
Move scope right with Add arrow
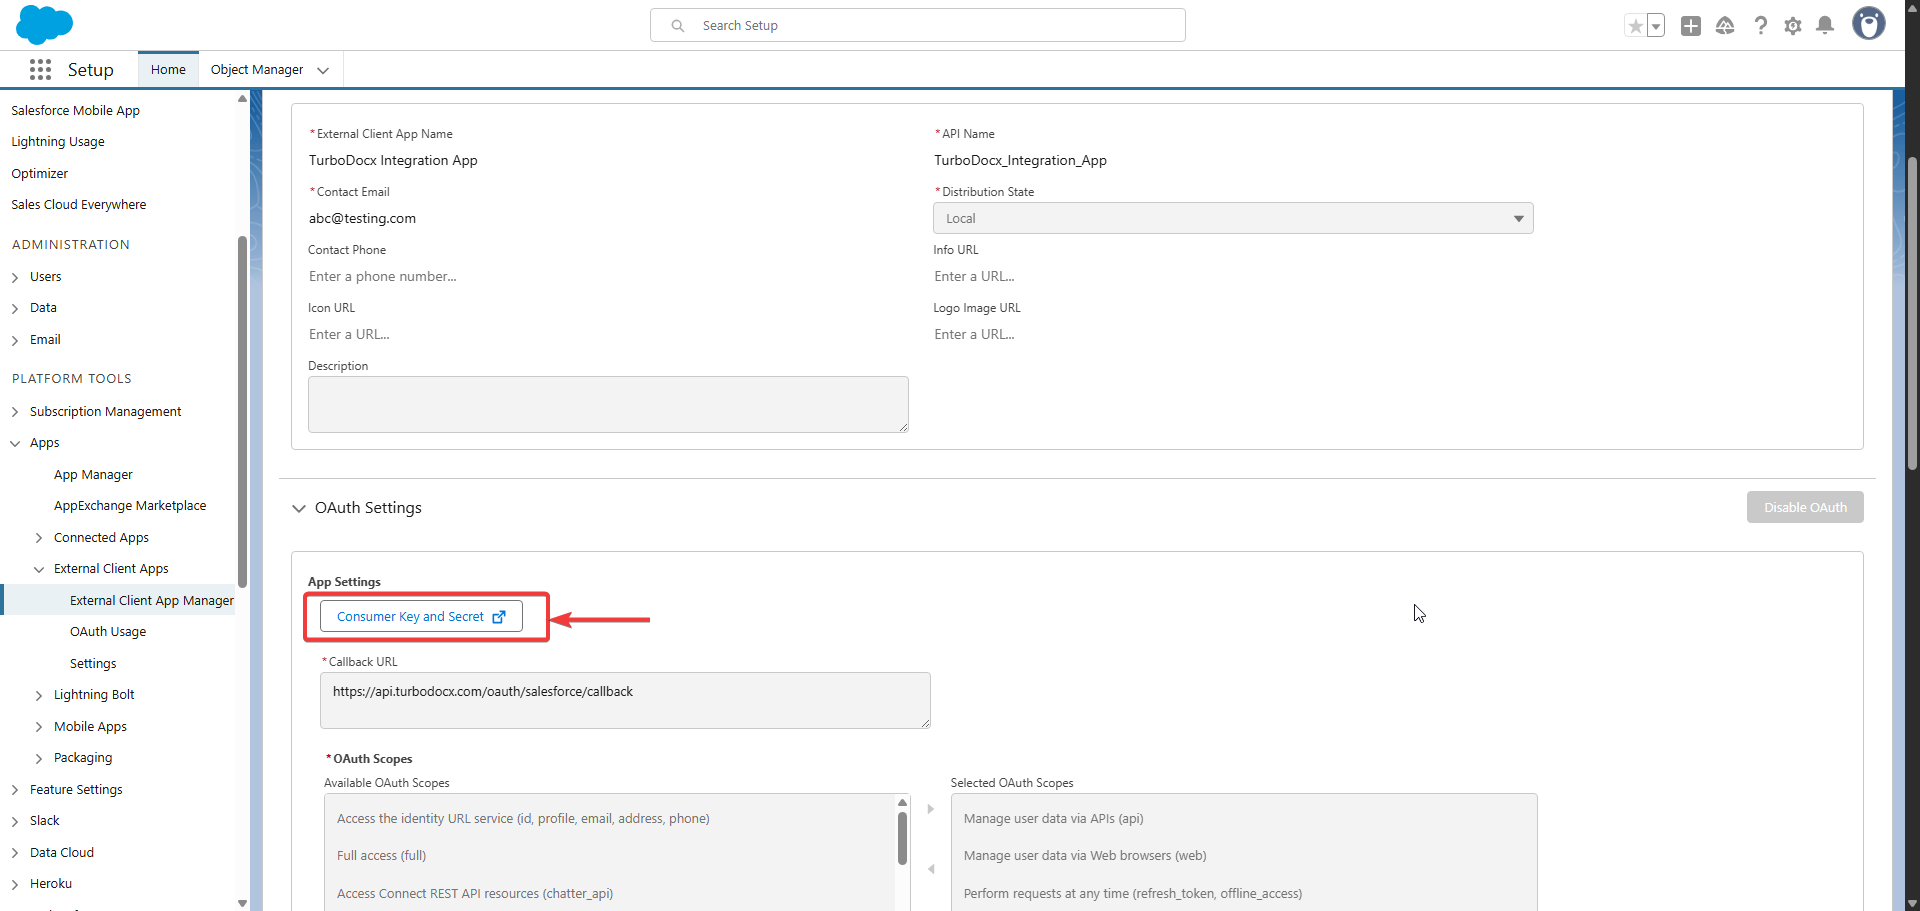(x=930, y=809)
